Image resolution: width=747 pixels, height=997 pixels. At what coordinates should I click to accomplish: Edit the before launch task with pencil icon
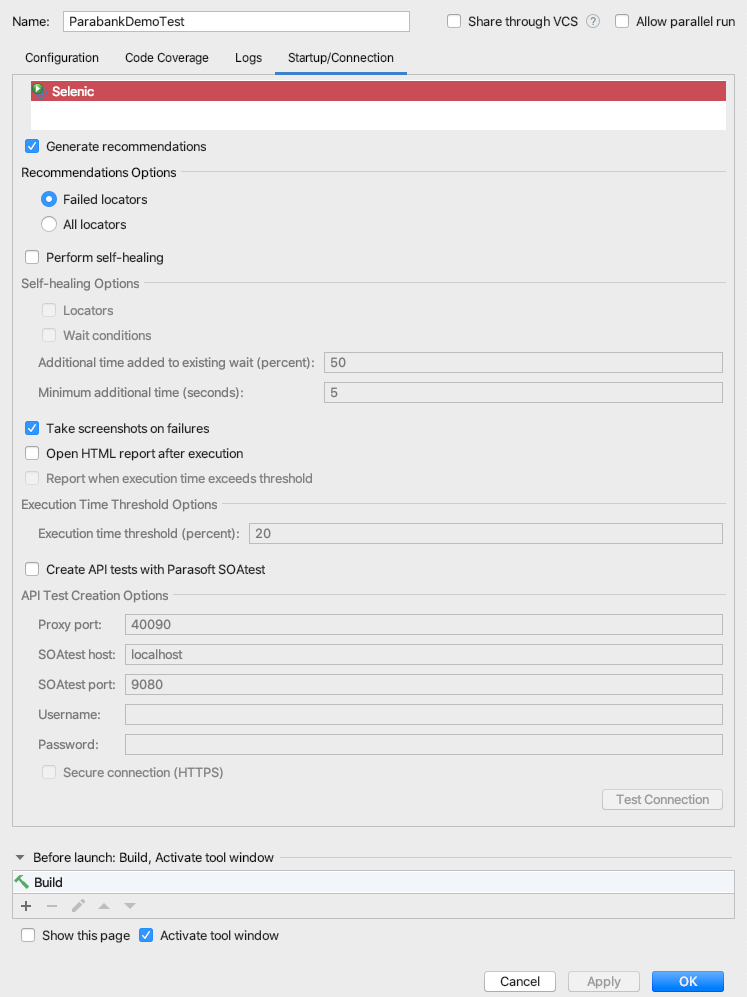pyautogui.click(x=78, y=906)
